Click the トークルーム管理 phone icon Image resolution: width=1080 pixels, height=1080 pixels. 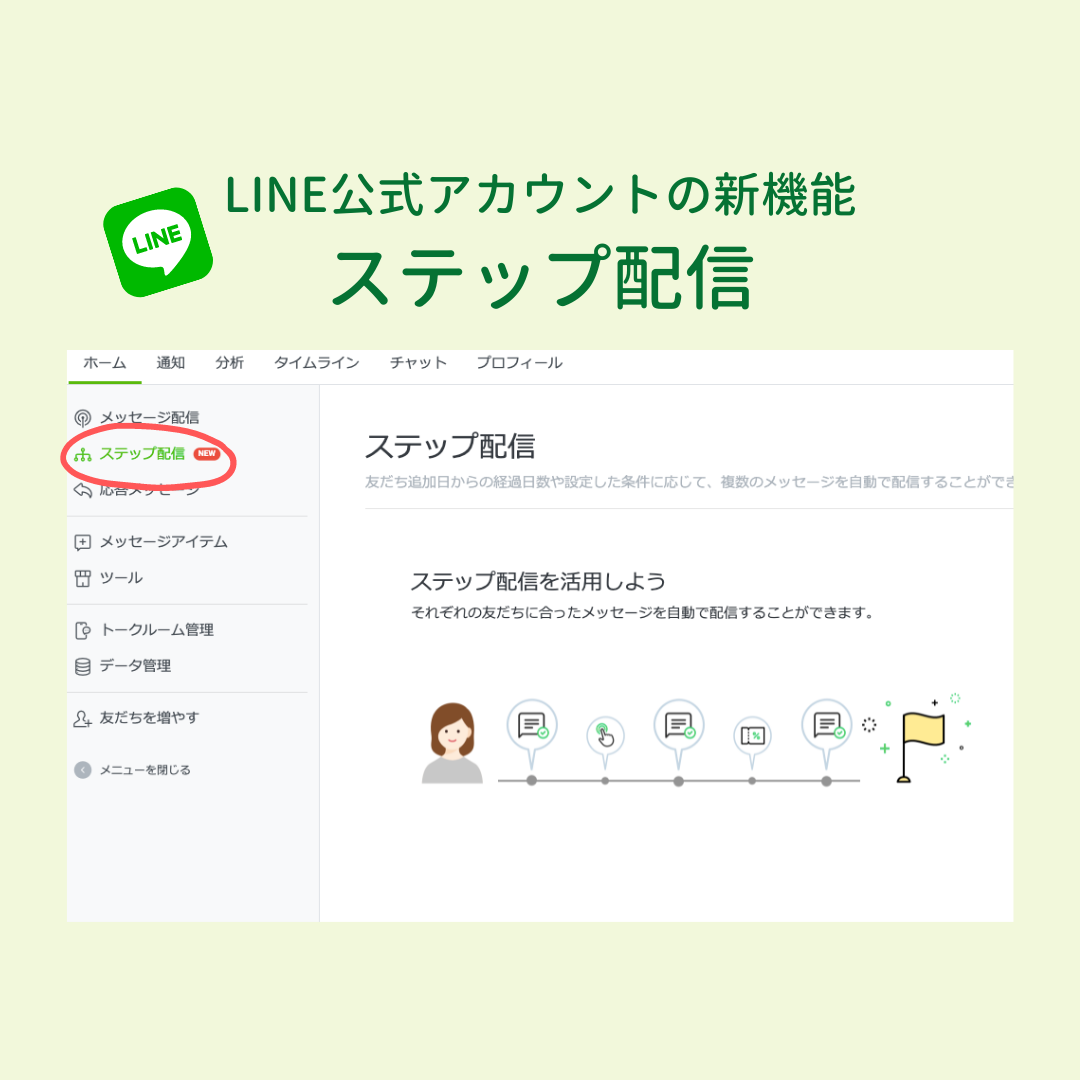pos(83,631)
